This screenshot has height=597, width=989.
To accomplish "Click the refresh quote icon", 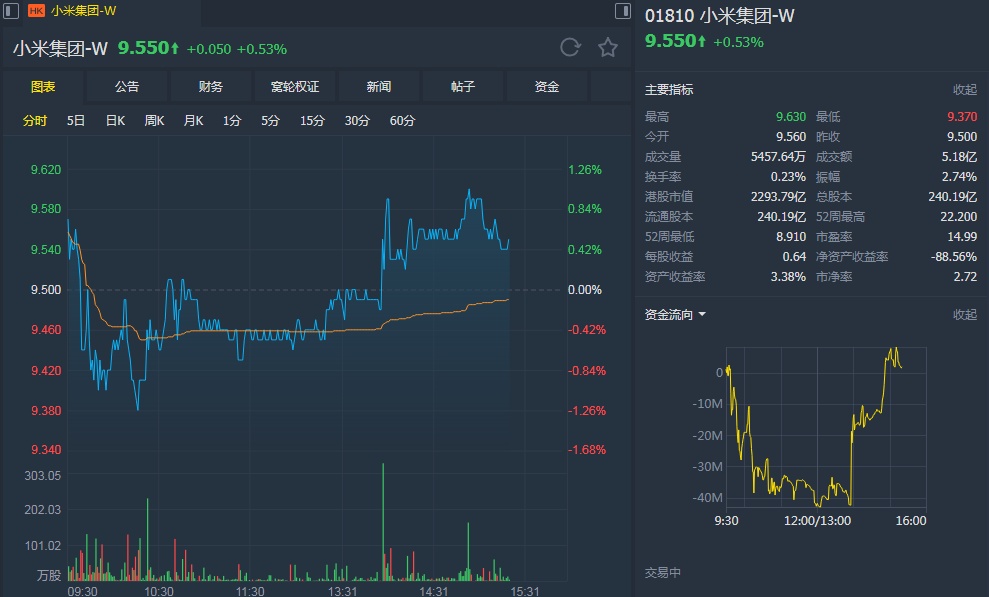I will 570,47.
